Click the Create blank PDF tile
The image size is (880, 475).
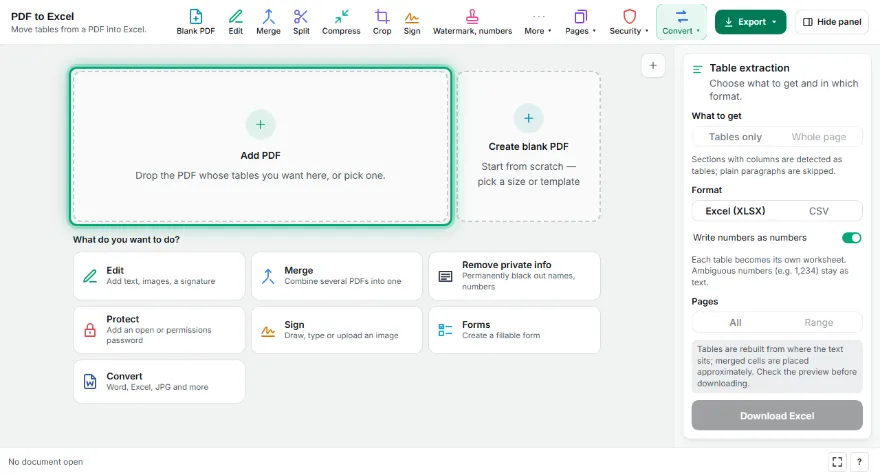[528, 146]
